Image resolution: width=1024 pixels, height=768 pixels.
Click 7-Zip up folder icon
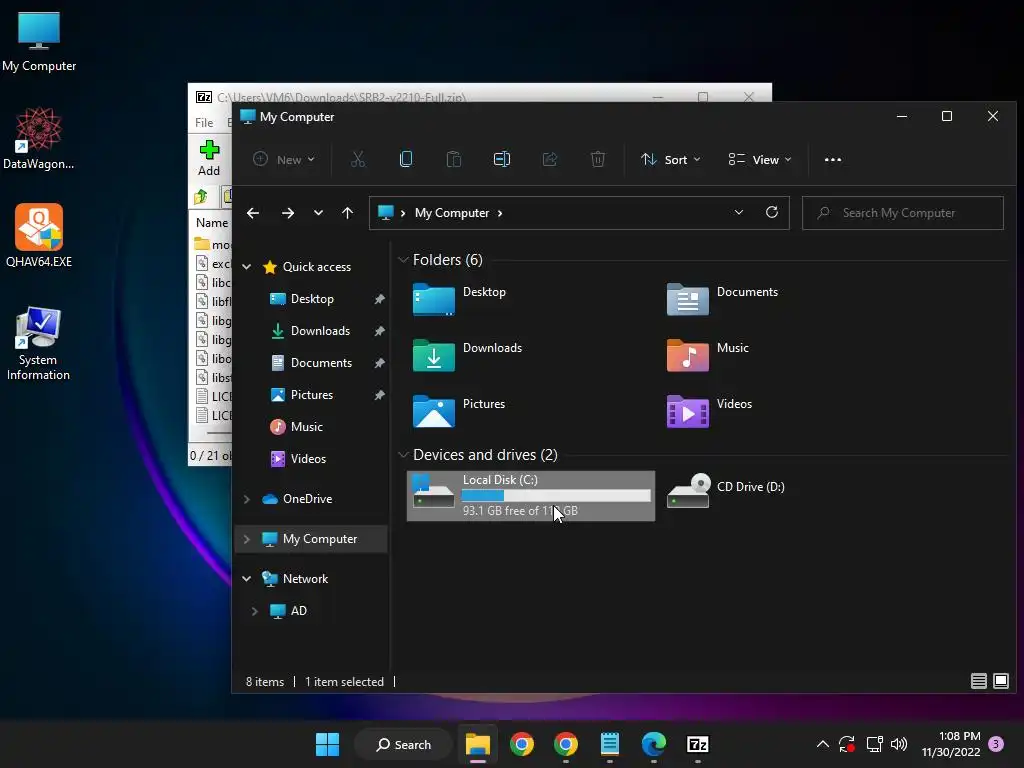pos(200,196)
